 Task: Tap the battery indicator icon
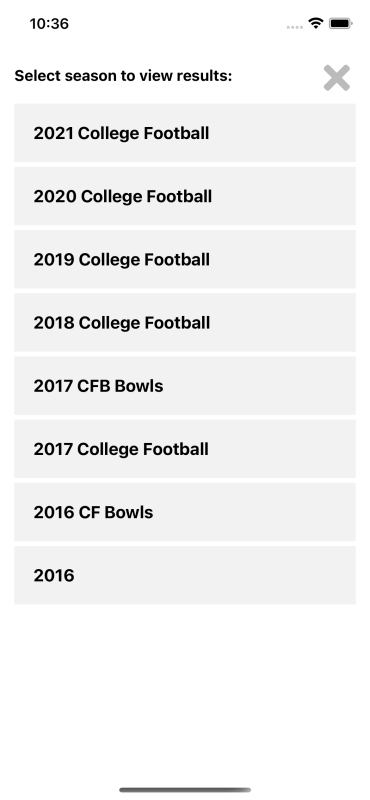point(340,23)
